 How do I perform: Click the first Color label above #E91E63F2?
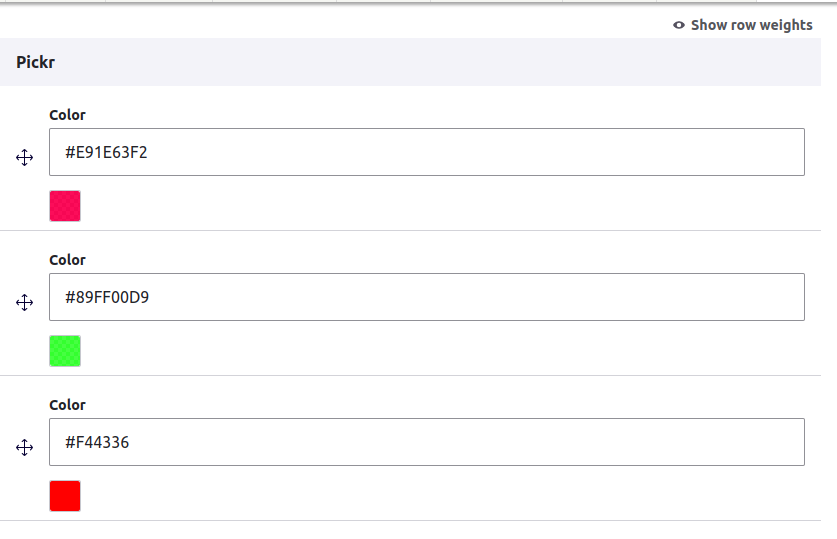[x=67, y=115]
